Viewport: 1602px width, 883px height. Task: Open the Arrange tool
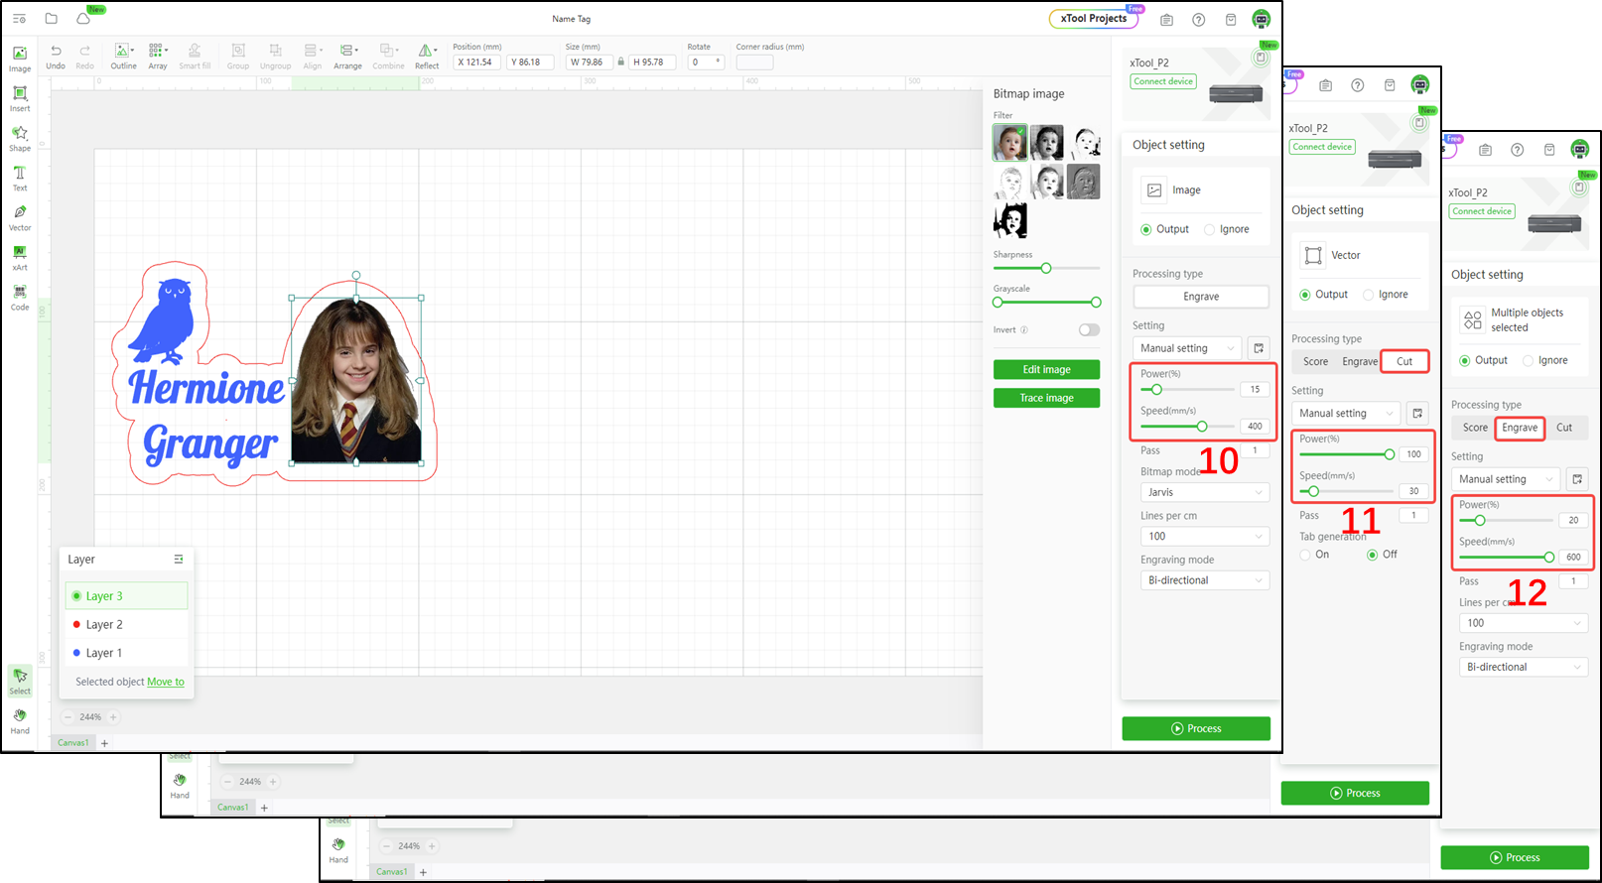coord(348,56)
